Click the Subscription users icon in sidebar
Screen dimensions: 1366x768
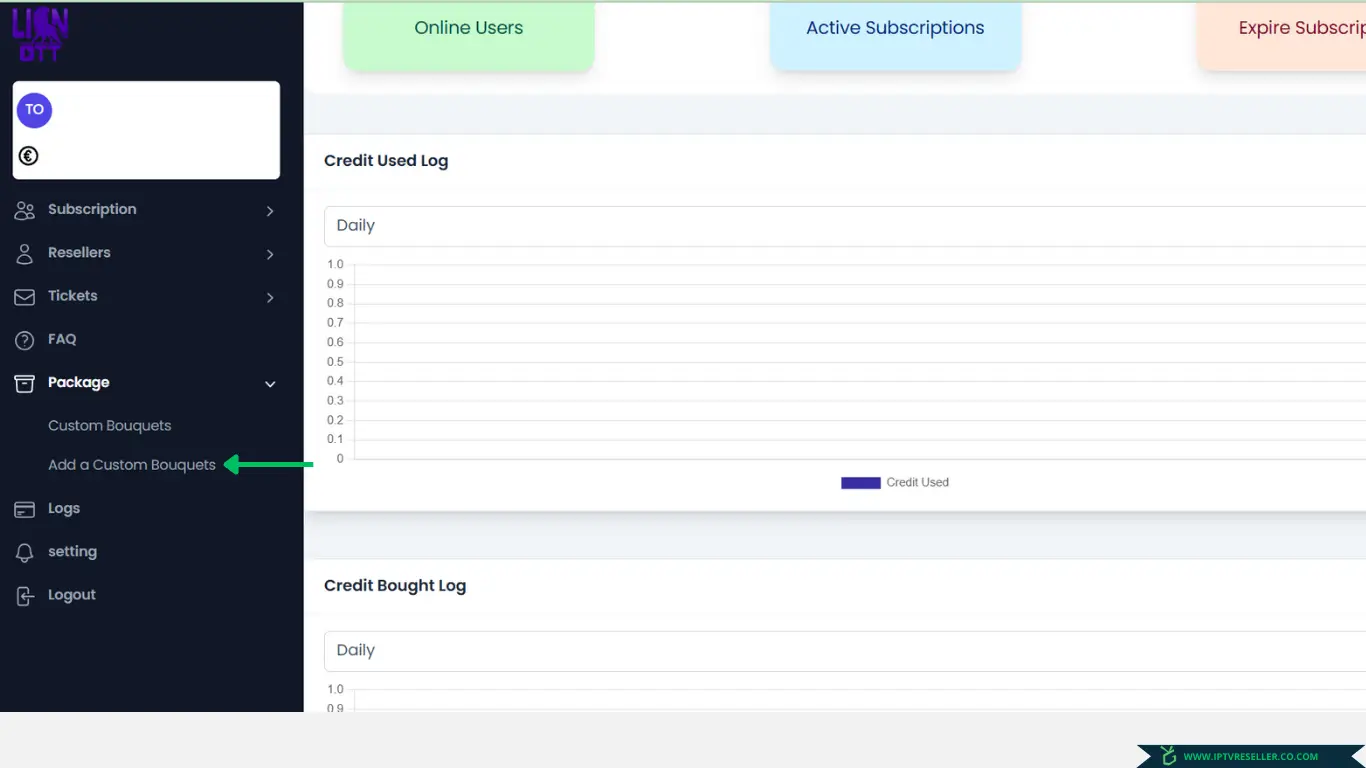[x=24, y=210]
